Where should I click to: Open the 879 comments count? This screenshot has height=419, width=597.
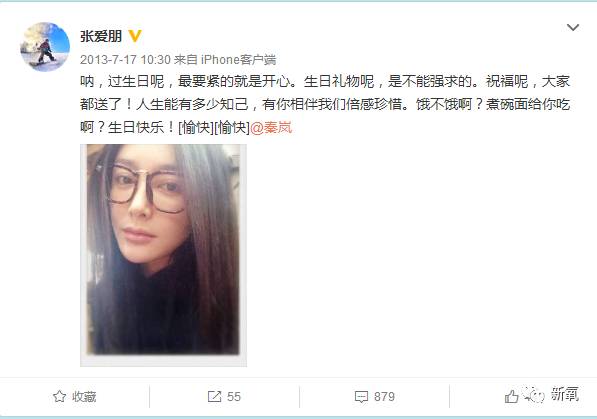click(384, 397)
